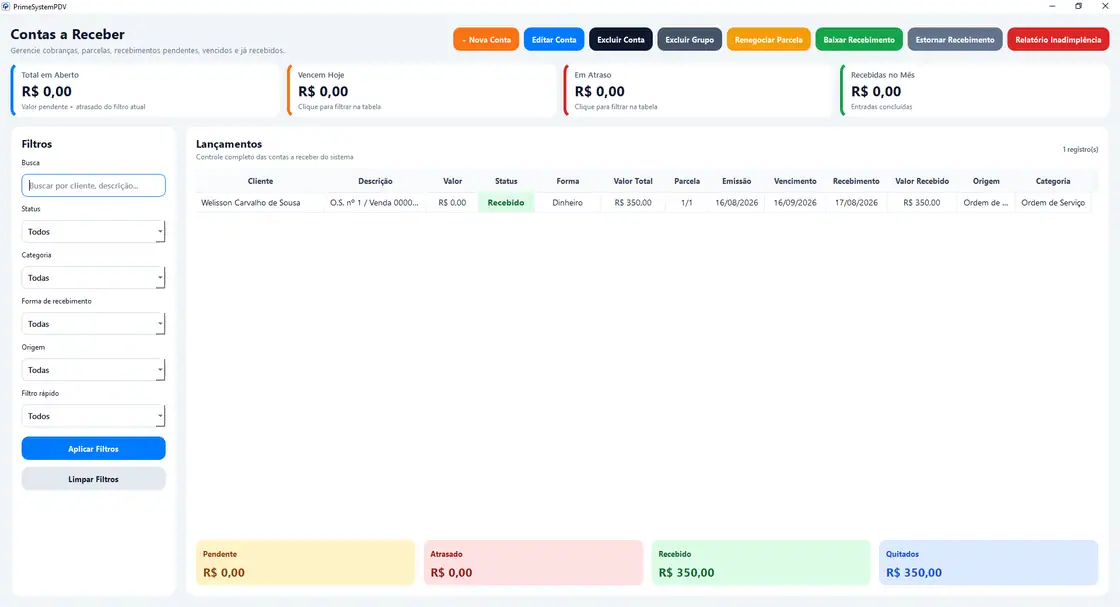Viewport: 1120px width, 607px height.
Task: Open the Status filter dropdown
Action: point(94,231)
